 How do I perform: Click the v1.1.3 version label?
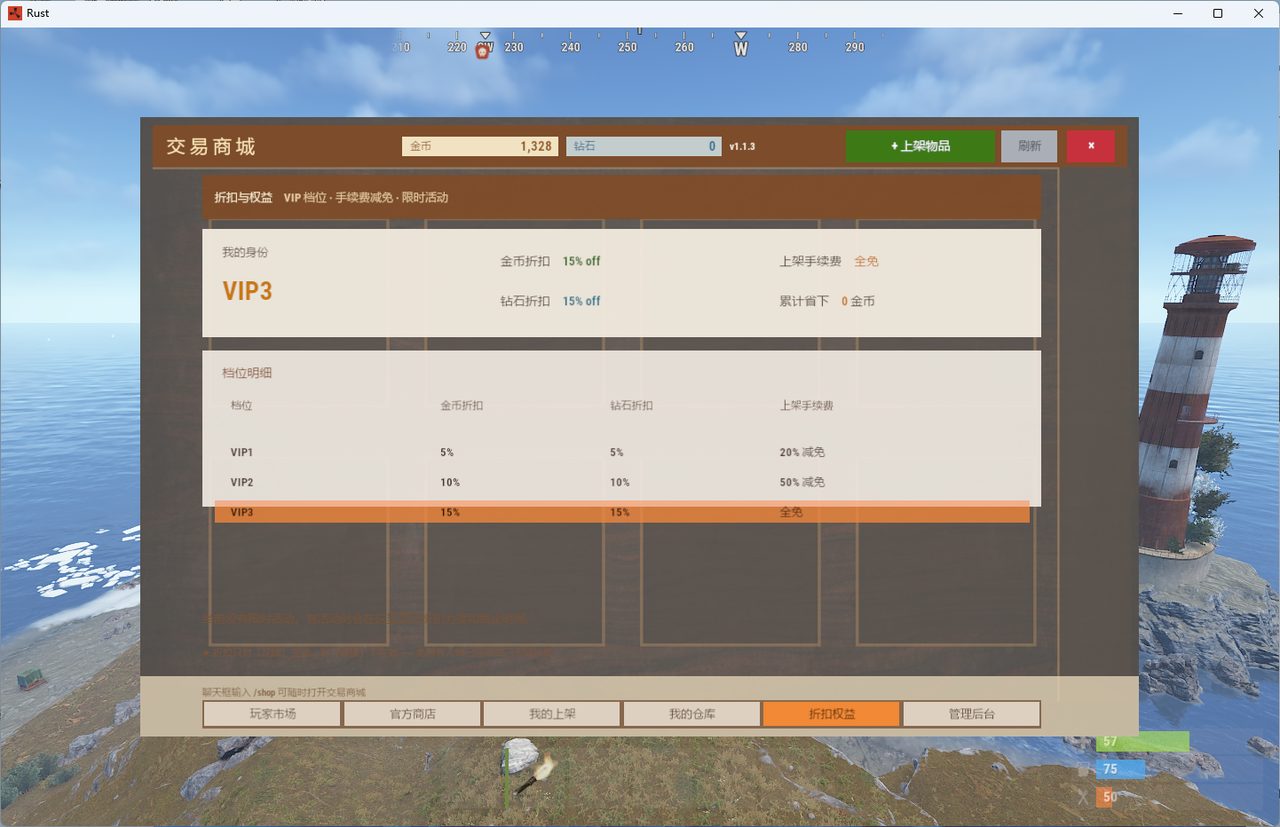coord(742,147)
